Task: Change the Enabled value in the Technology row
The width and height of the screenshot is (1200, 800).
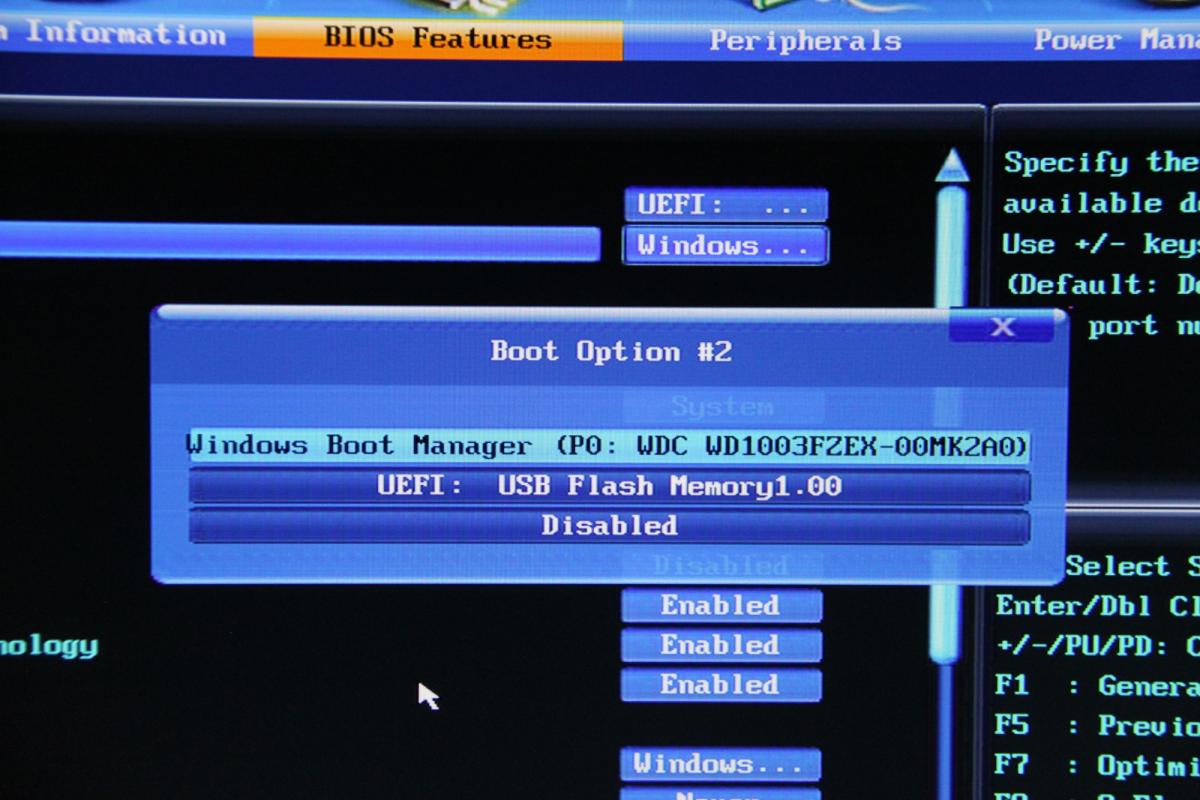Action: pyautogui.click(x=721, y=645)
